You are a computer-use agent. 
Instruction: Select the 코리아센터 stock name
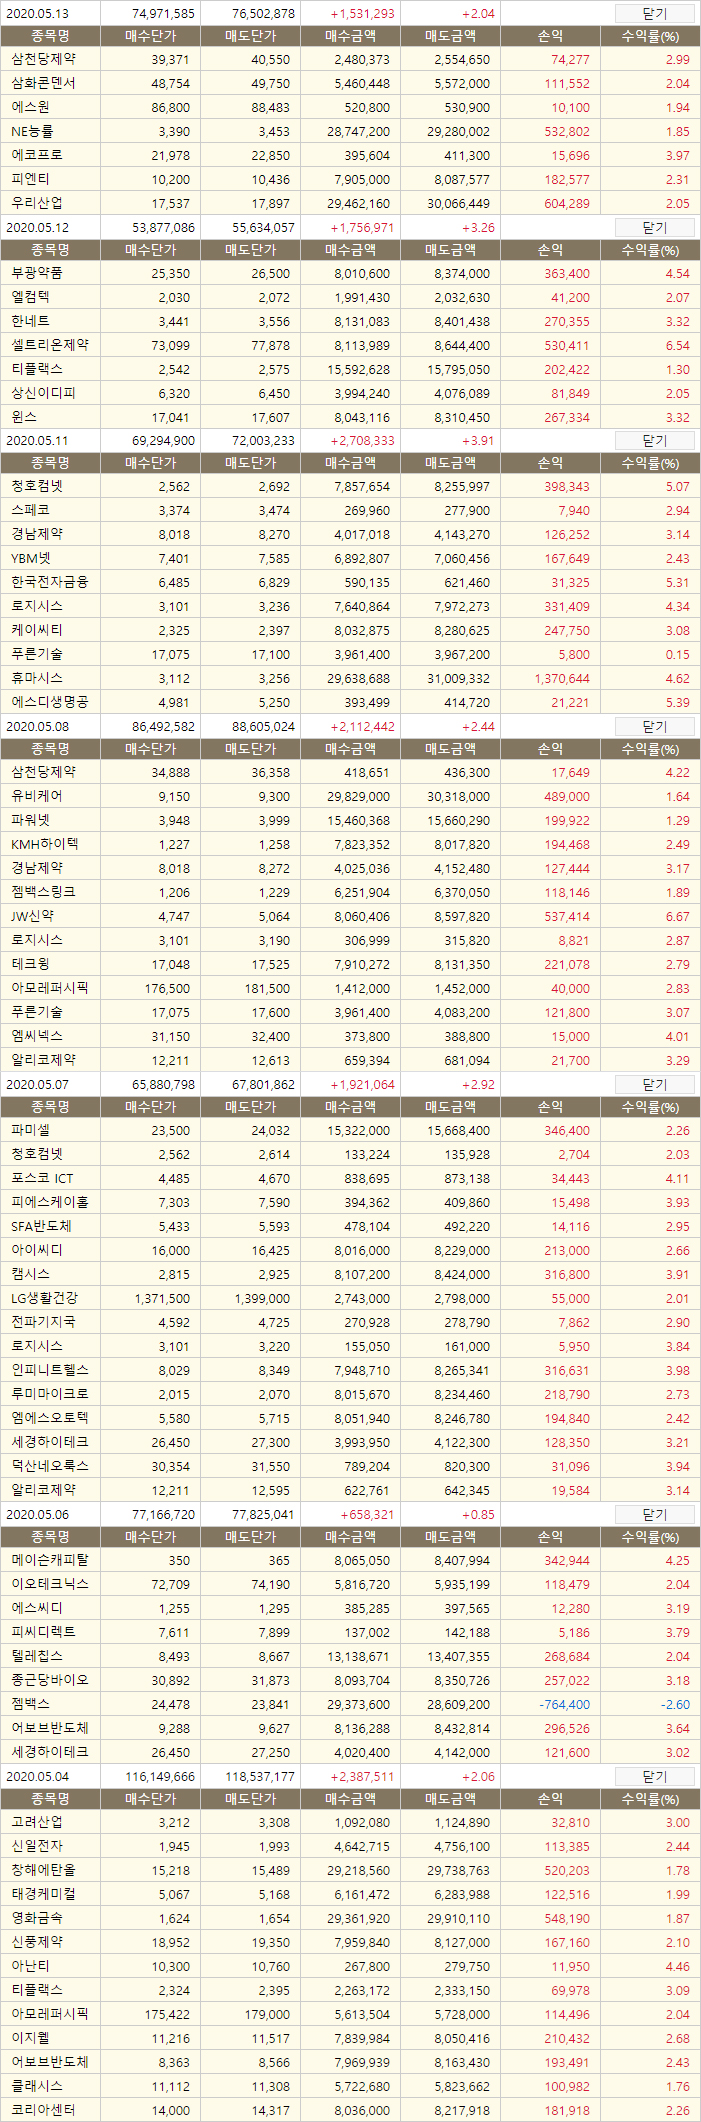tap(43, 2109)
